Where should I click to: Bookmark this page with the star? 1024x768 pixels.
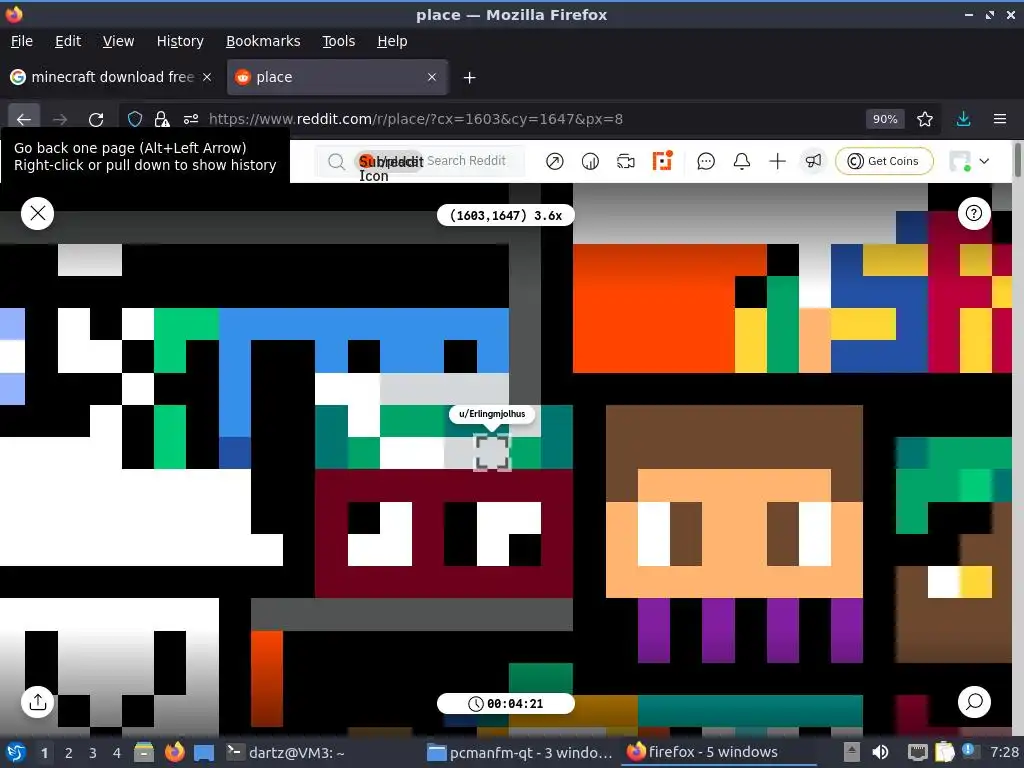click(x=924, y=119)
